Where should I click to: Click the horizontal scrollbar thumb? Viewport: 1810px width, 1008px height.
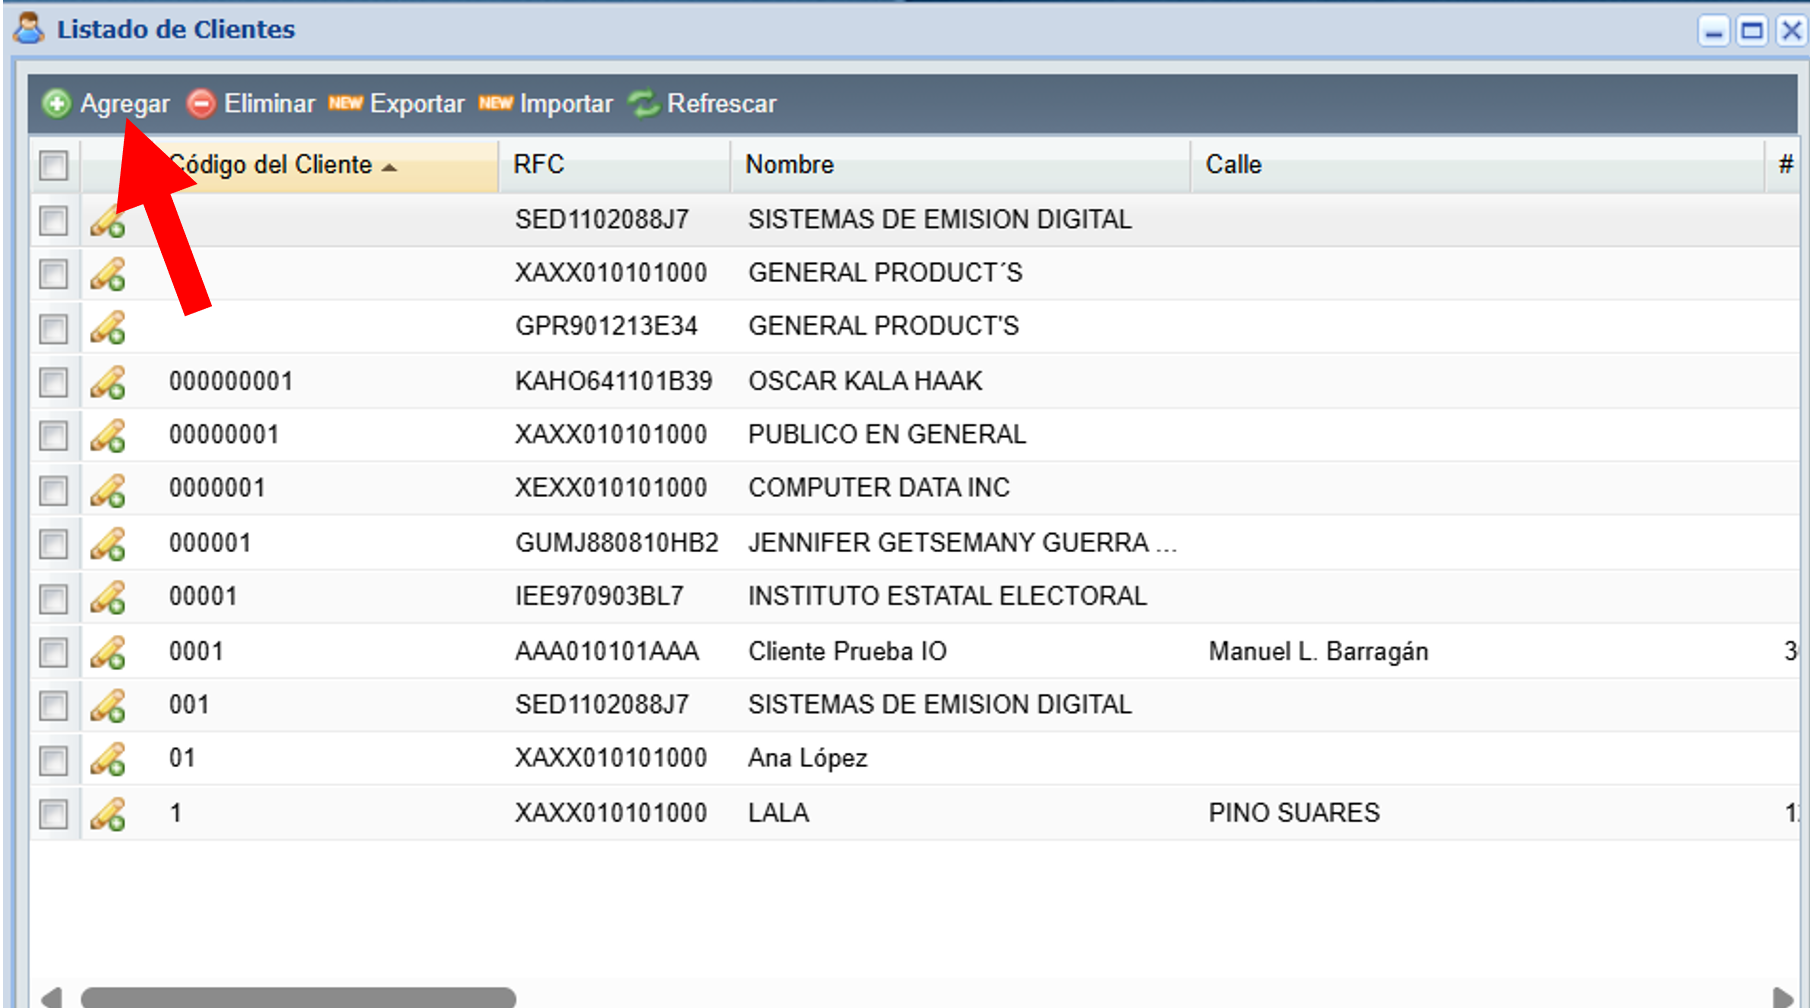pos(298,997)
